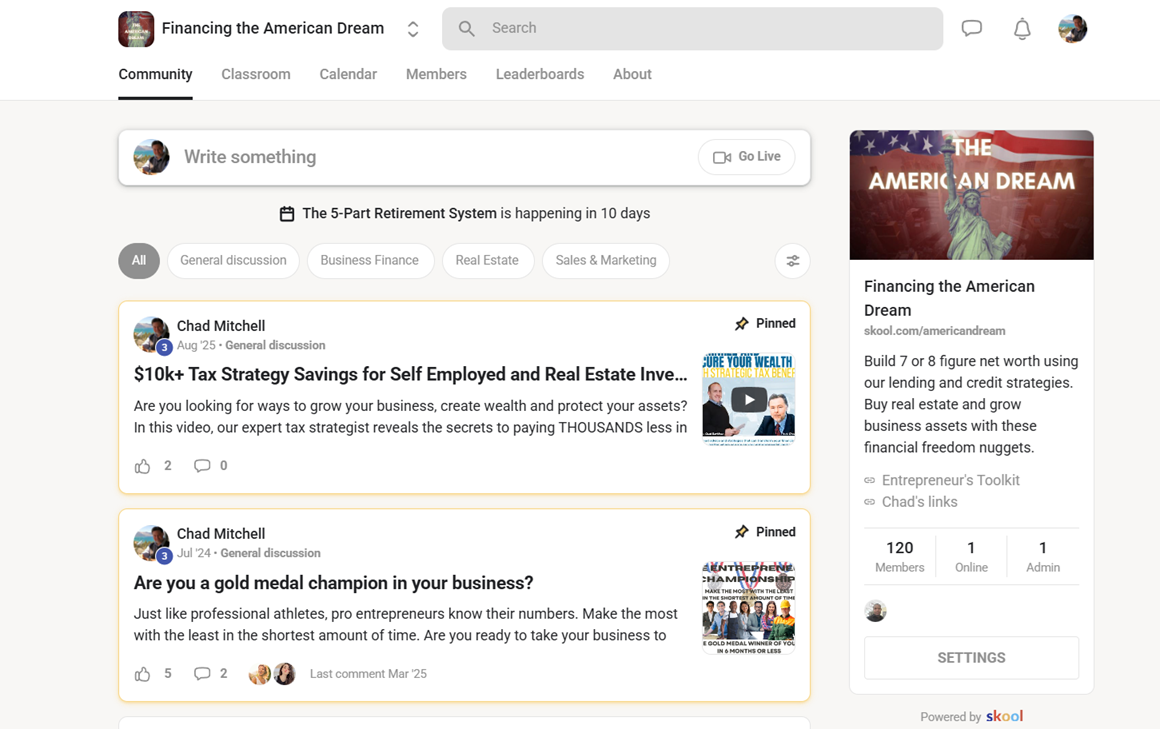Play the Tax Strategy video thumbnail

coord(749,400)
